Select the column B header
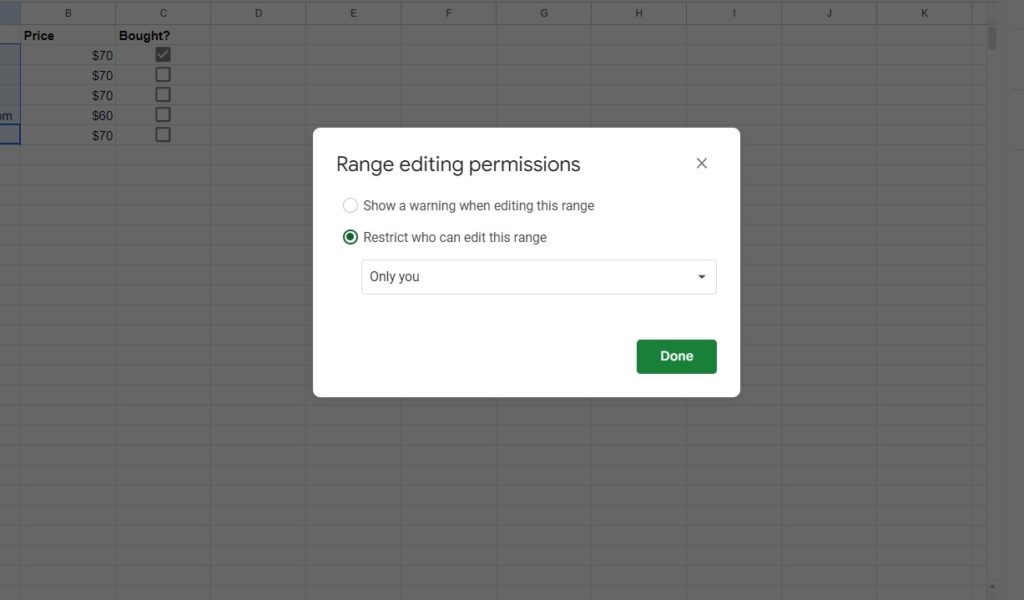 [68, 13]
